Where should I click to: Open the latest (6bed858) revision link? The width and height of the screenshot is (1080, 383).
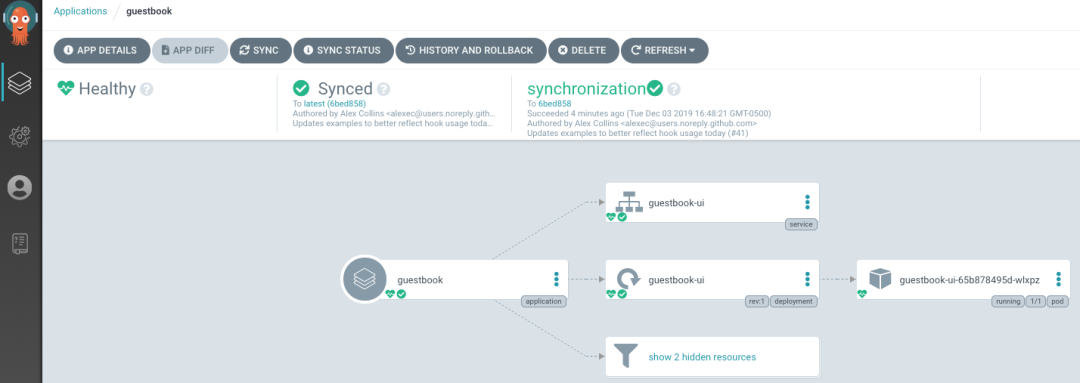(335, 103)
